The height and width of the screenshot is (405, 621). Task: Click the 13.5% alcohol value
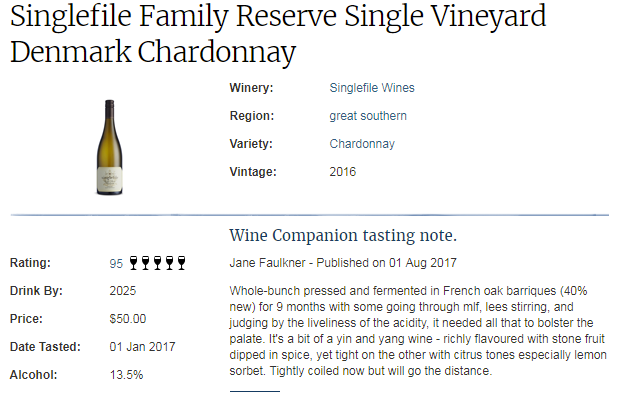(126, 375)
